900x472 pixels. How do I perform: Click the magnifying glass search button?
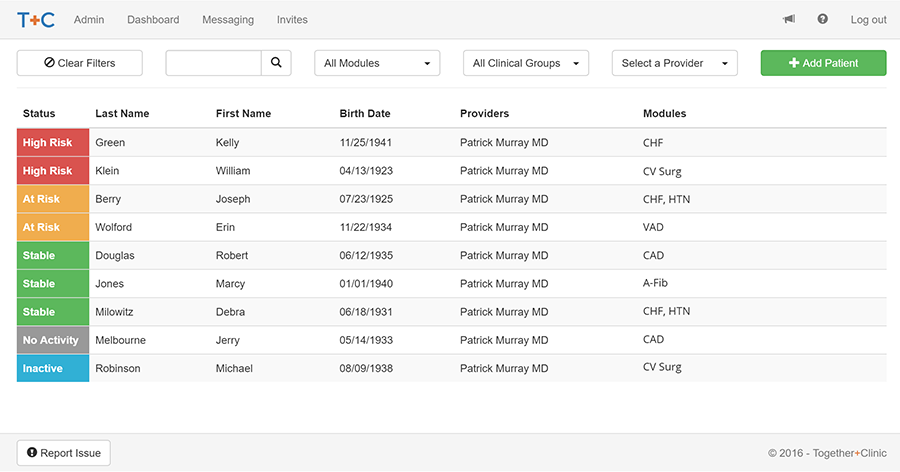tap(276, 63)
